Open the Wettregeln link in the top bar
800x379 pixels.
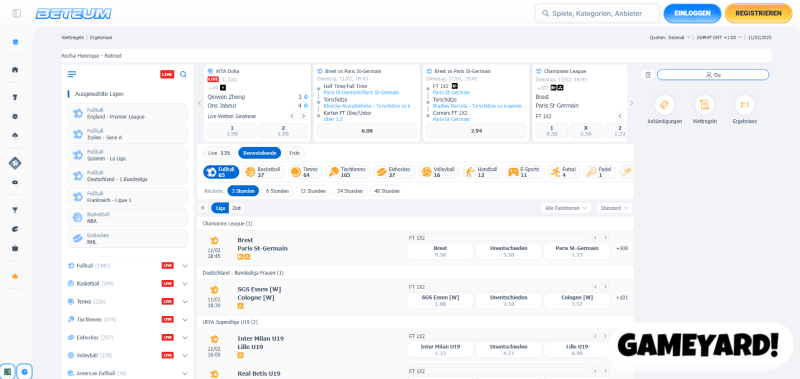click(73, 37)
